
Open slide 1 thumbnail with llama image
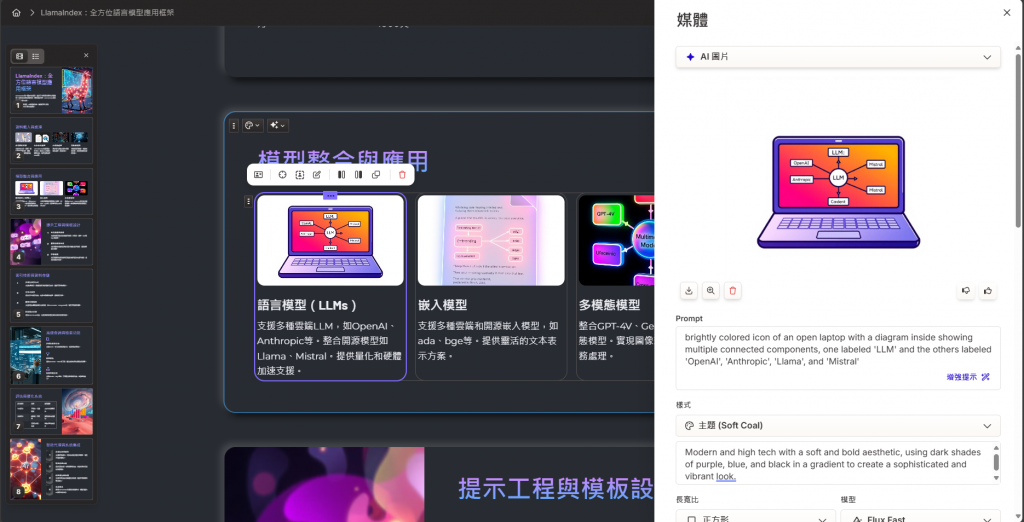point(52,90)
